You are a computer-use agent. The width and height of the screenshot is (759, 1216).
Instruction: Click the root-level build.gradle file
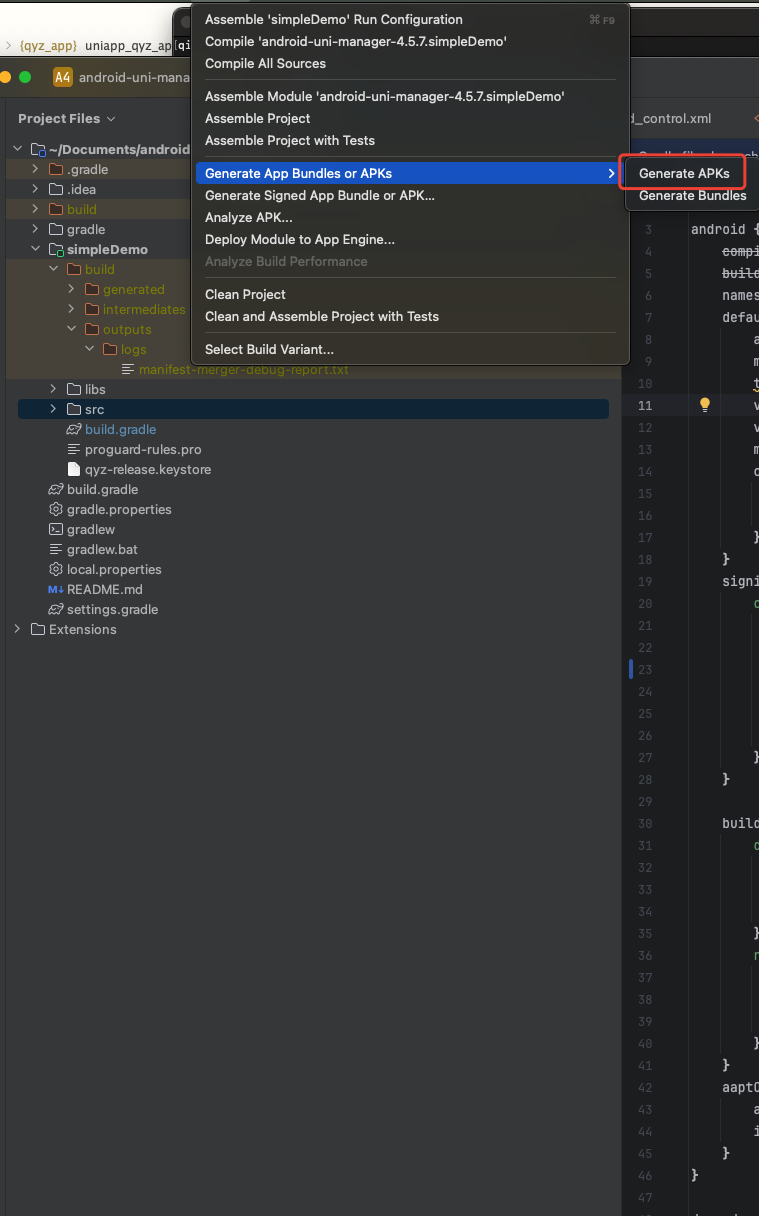[102, 489]
